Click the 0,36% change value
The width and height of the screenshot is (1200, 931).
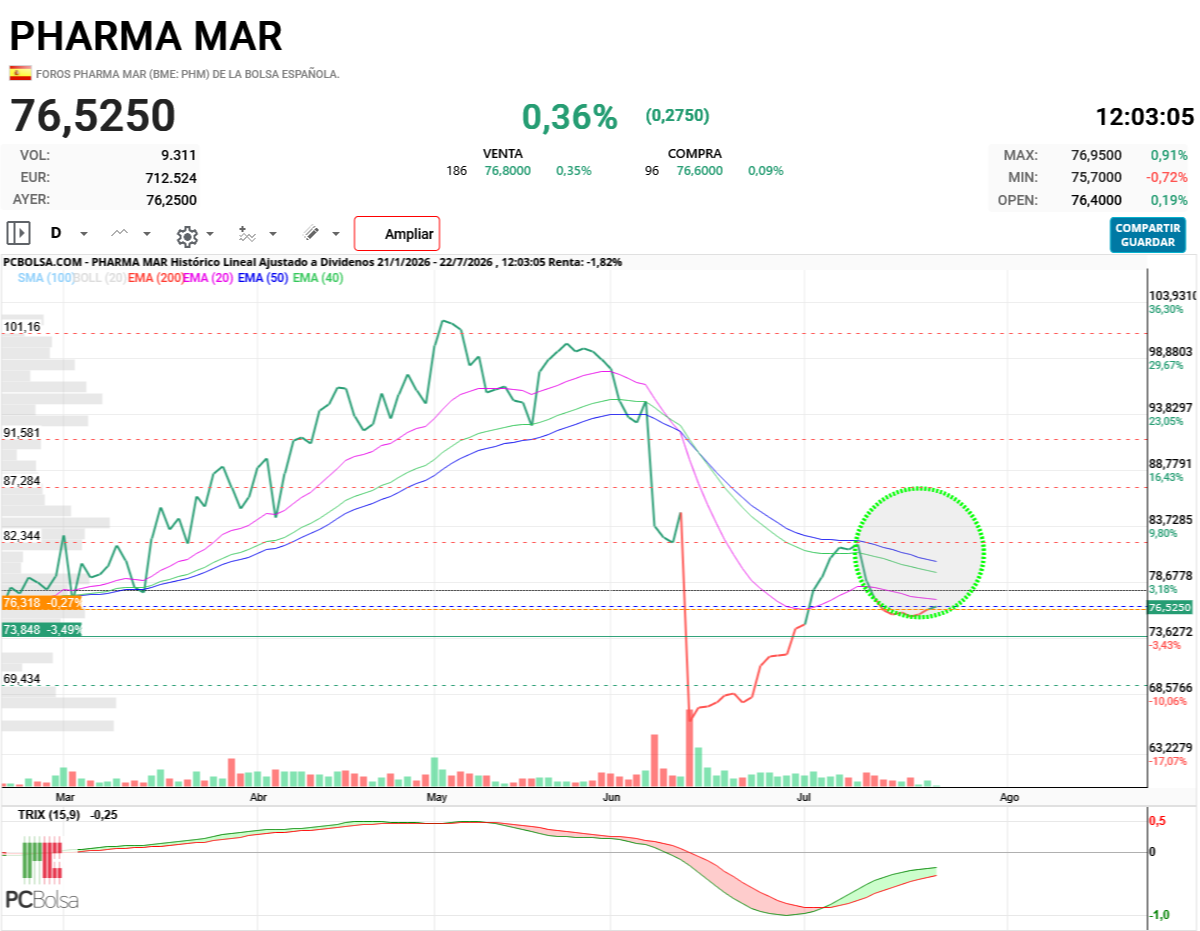[570, 117]
